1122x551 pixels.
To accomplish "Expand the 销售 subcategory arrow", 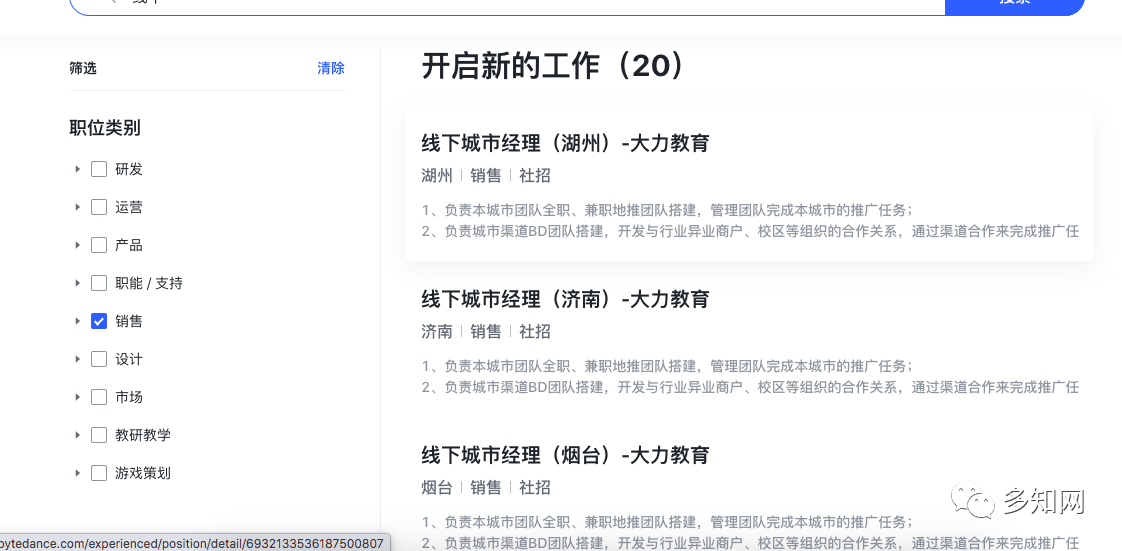I will pyautogui.click(x=77, y=321).
